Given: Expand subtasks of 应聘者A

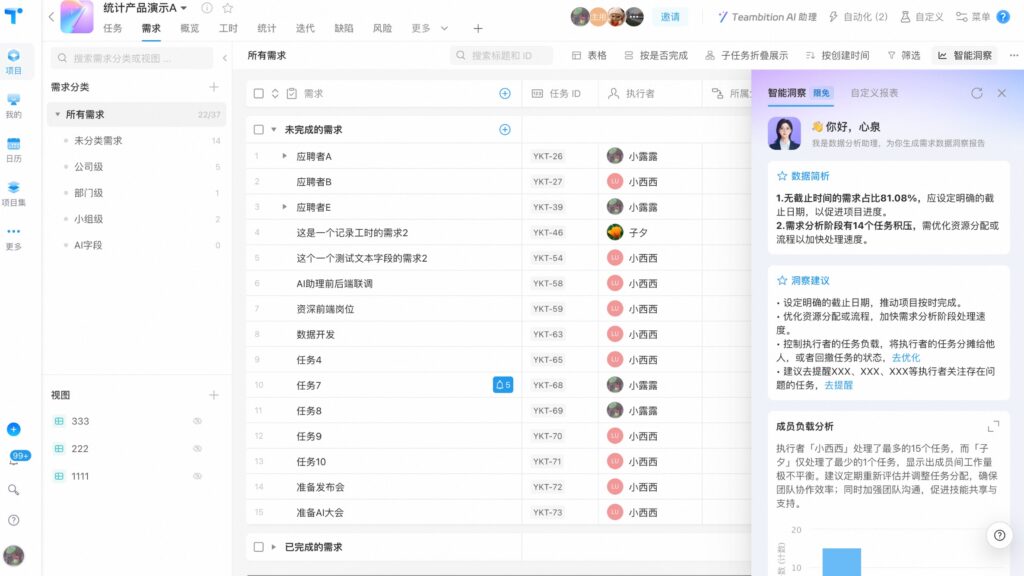Looking at the screenshot, I should (x=284, y=156).
